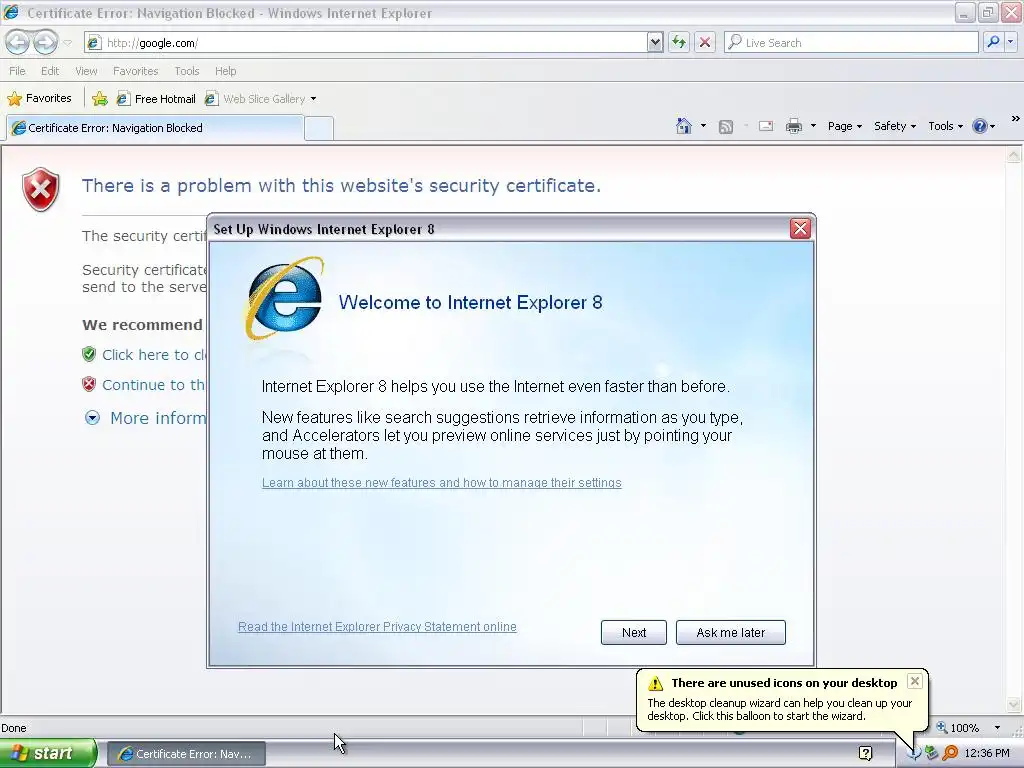Click the network computers tray icon
1024x768 pixels.
(x=932, y=753)
